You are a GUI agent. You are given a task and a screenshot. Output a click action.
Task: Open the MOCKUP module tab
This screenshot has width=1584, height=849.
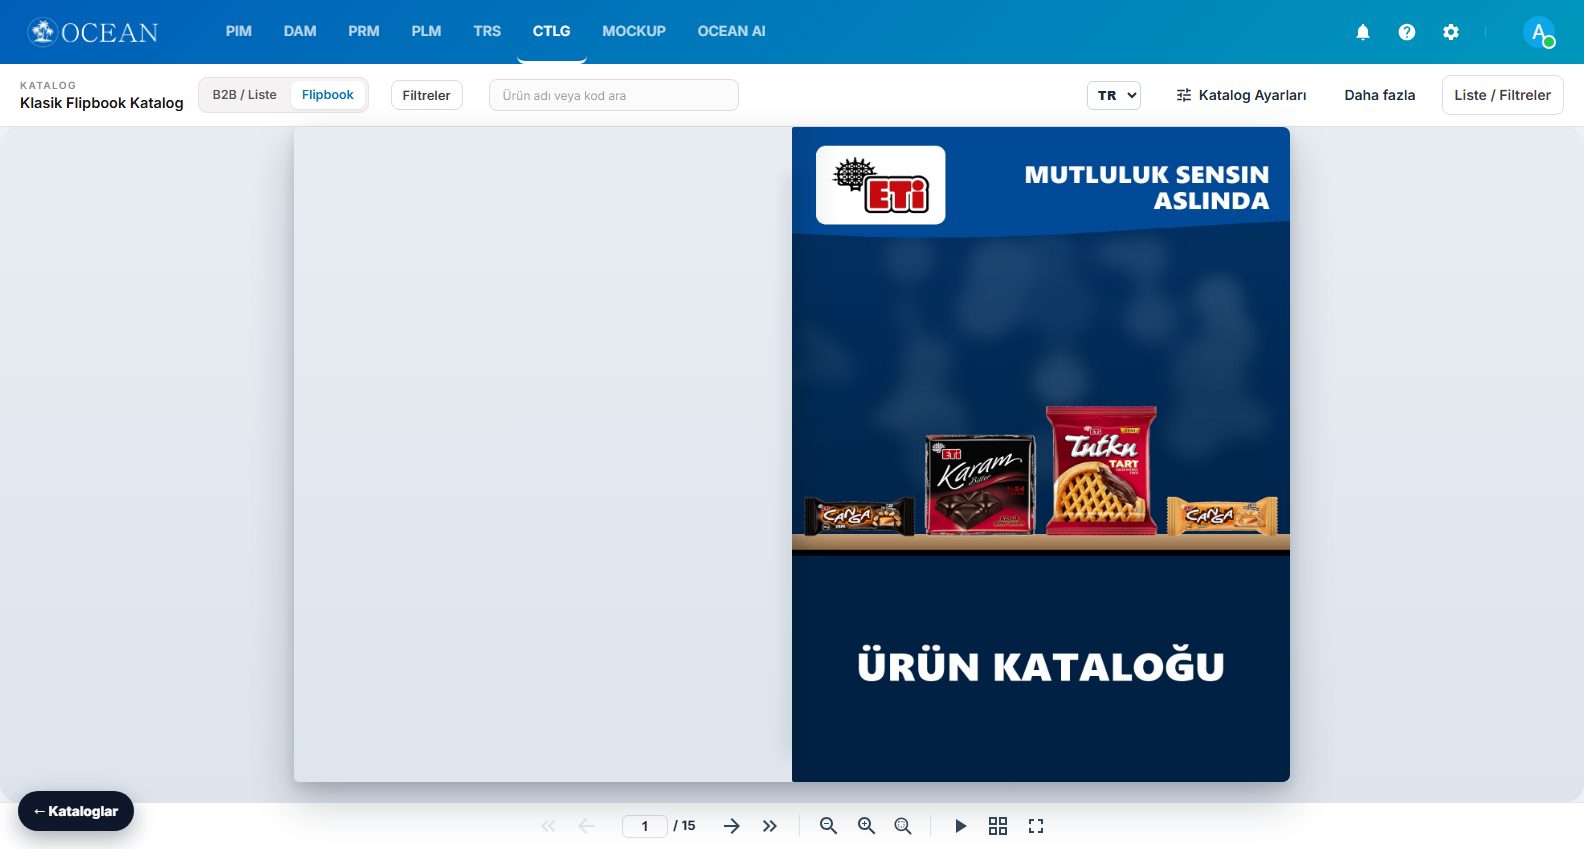point(634,31)
